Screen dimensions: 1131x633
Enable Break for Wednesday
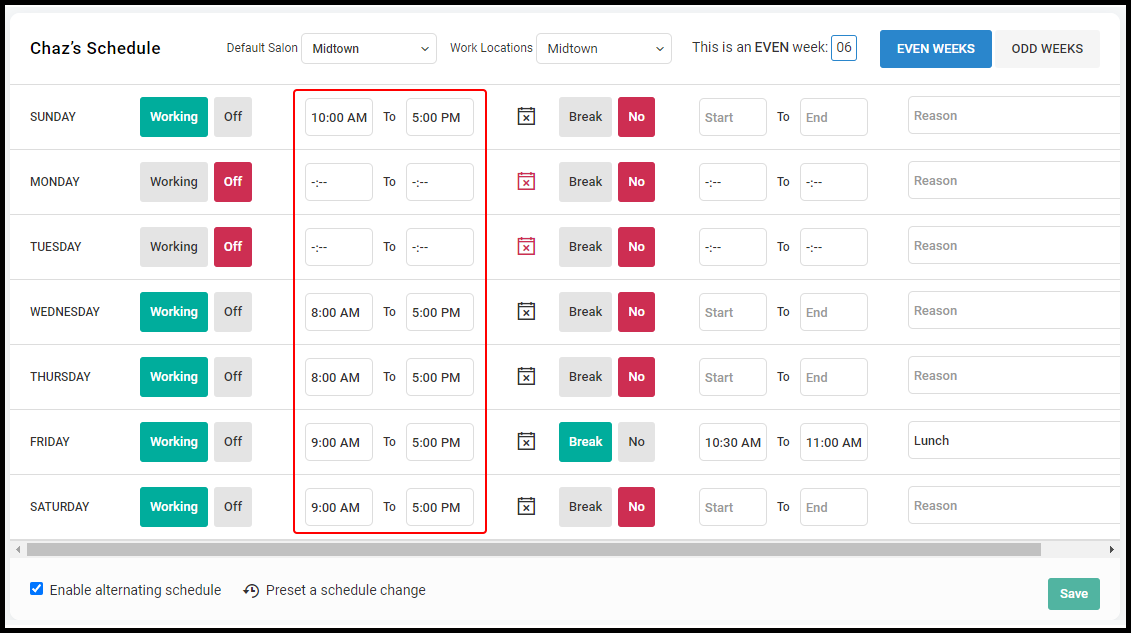tap(585, 311)
